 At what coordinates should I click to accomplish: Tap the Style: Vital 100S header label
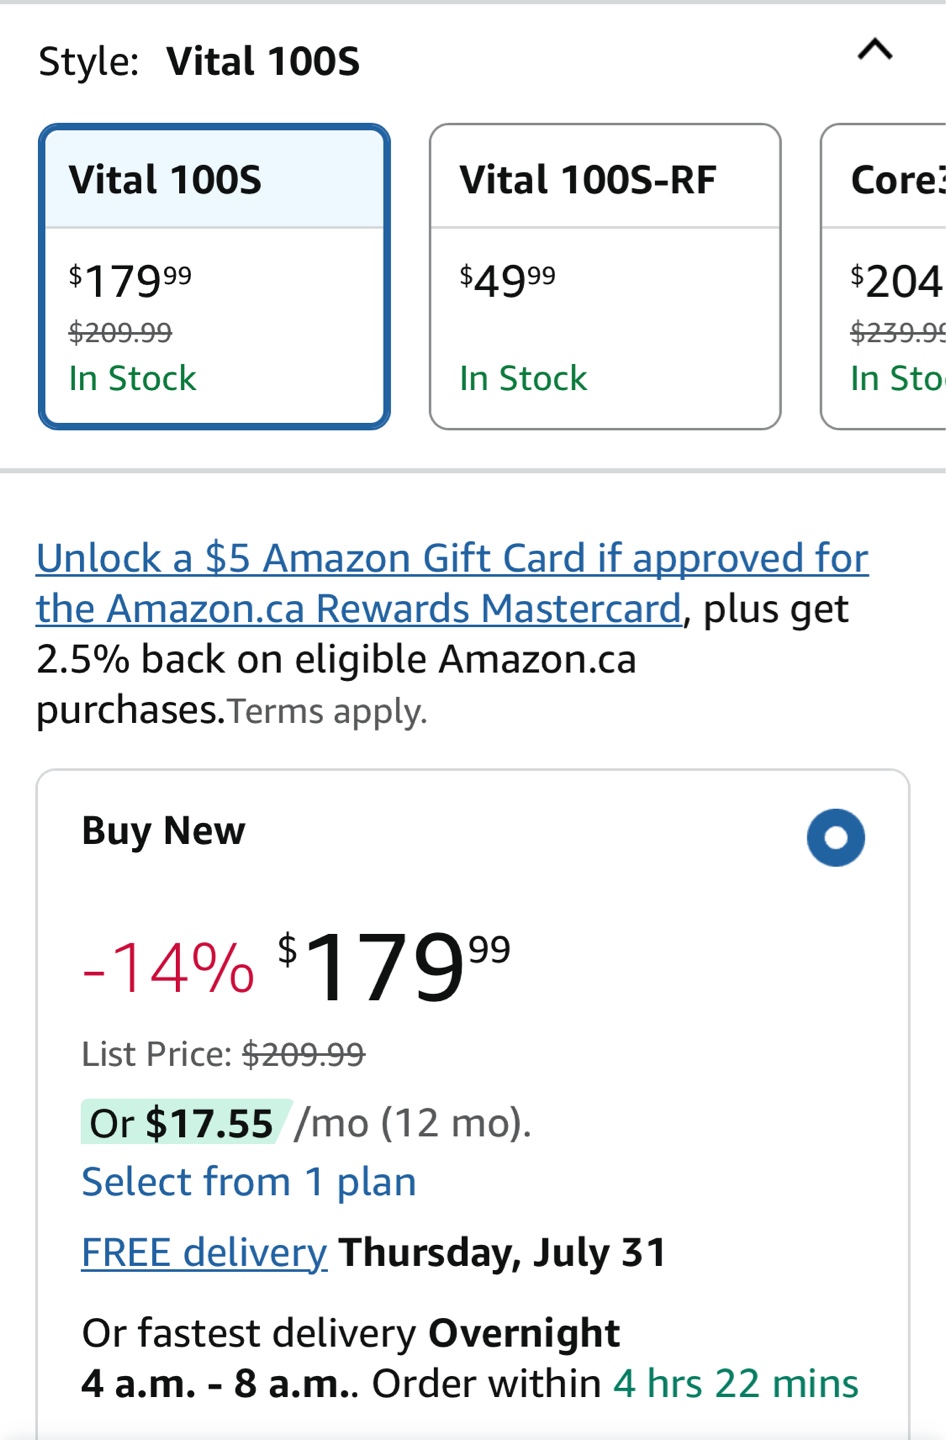199,62
